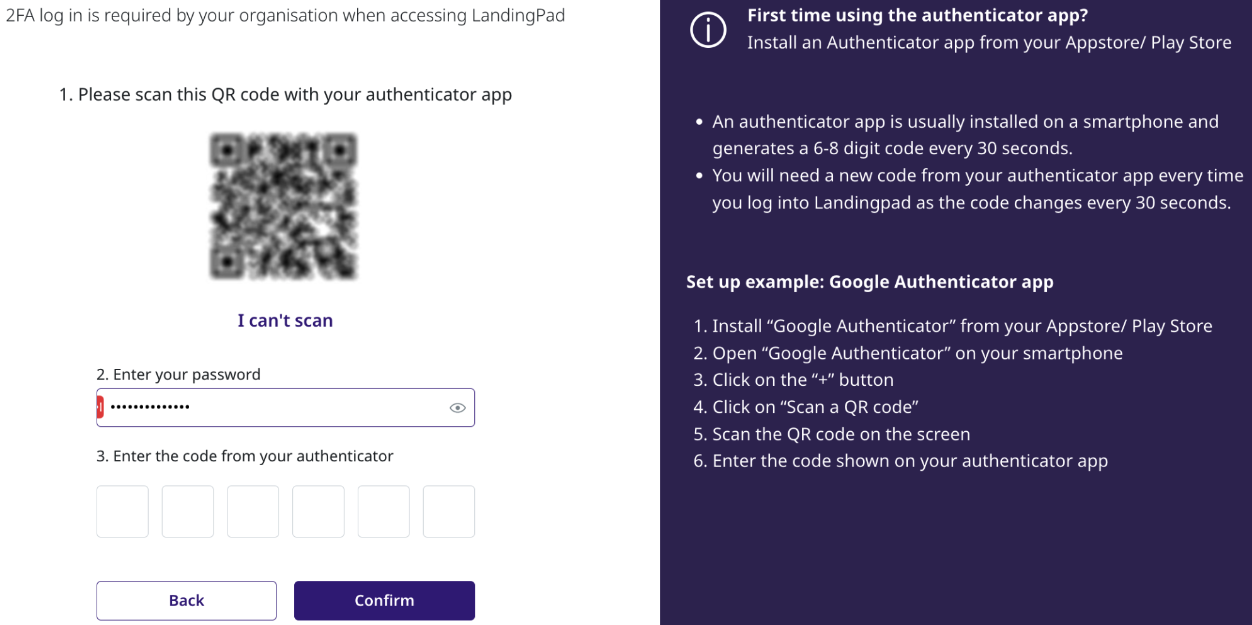Screen dimensions: 1252x625
Task: Focus the password input field
Action: [x=285, y=407]
